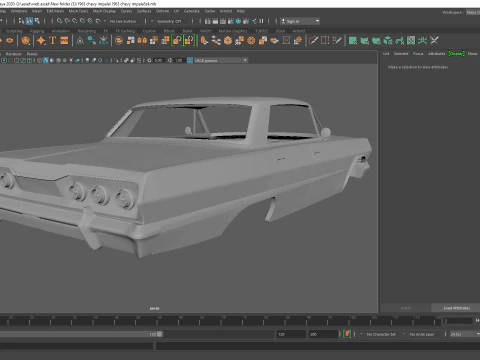This screenshot has width=480, height=360.
Task: Open the Arnold menu
Action: [226, 11]
